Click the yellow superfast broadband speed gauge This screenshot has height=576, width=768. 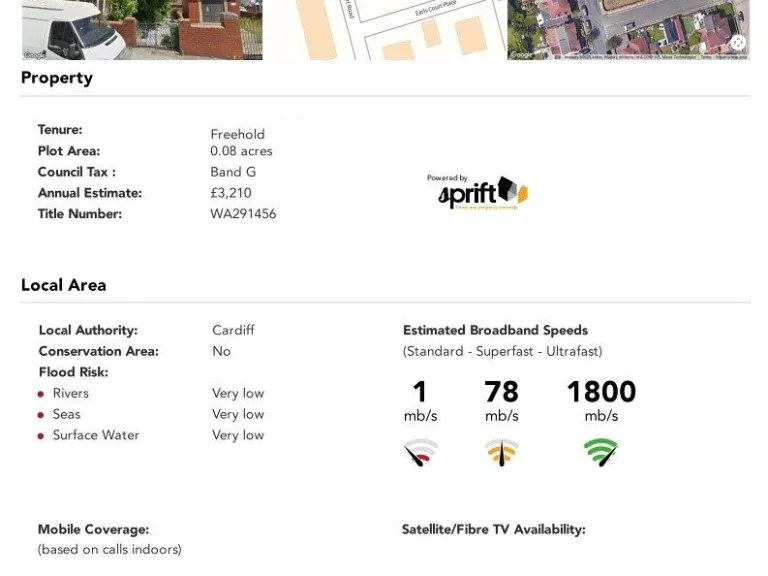[501, 452]
